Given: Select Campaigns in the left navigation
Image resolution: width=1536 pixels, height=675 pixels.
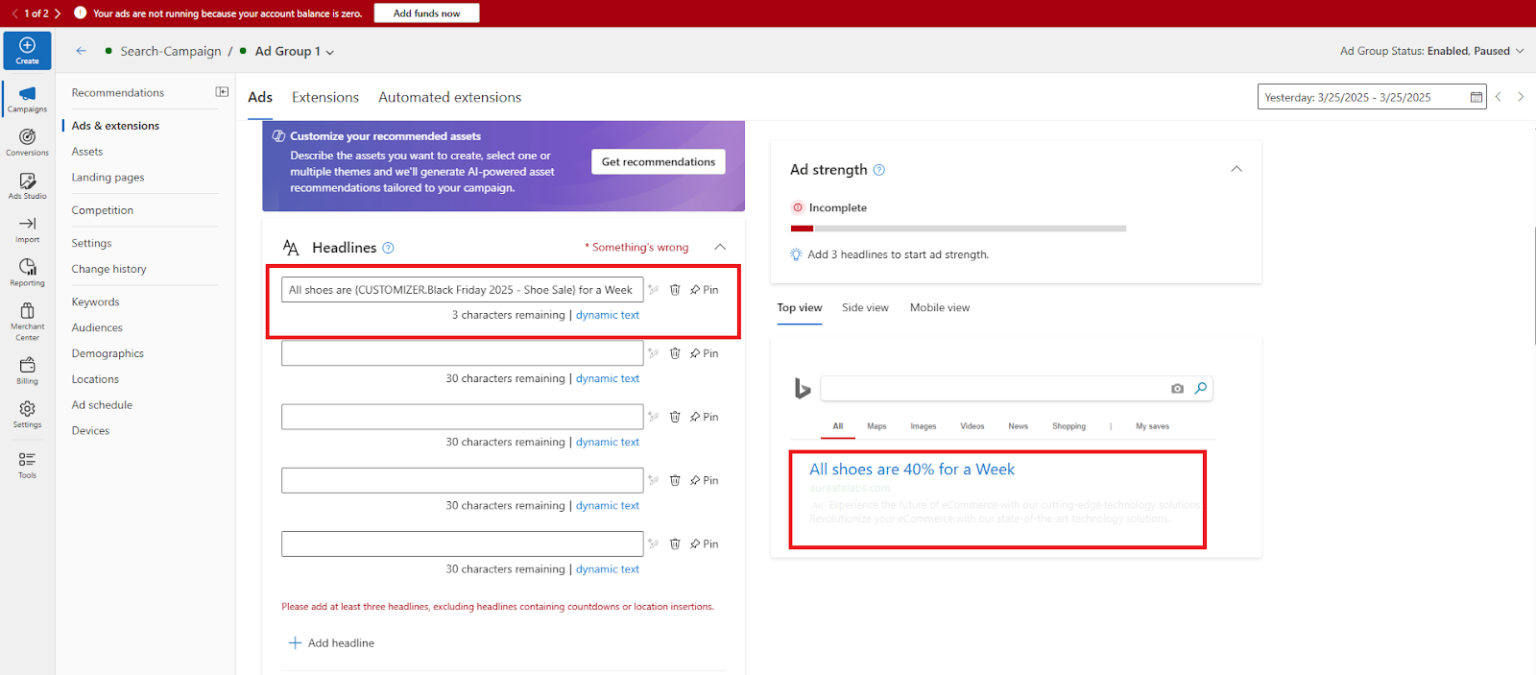Looking at the screenshot, I should [27, 99].
